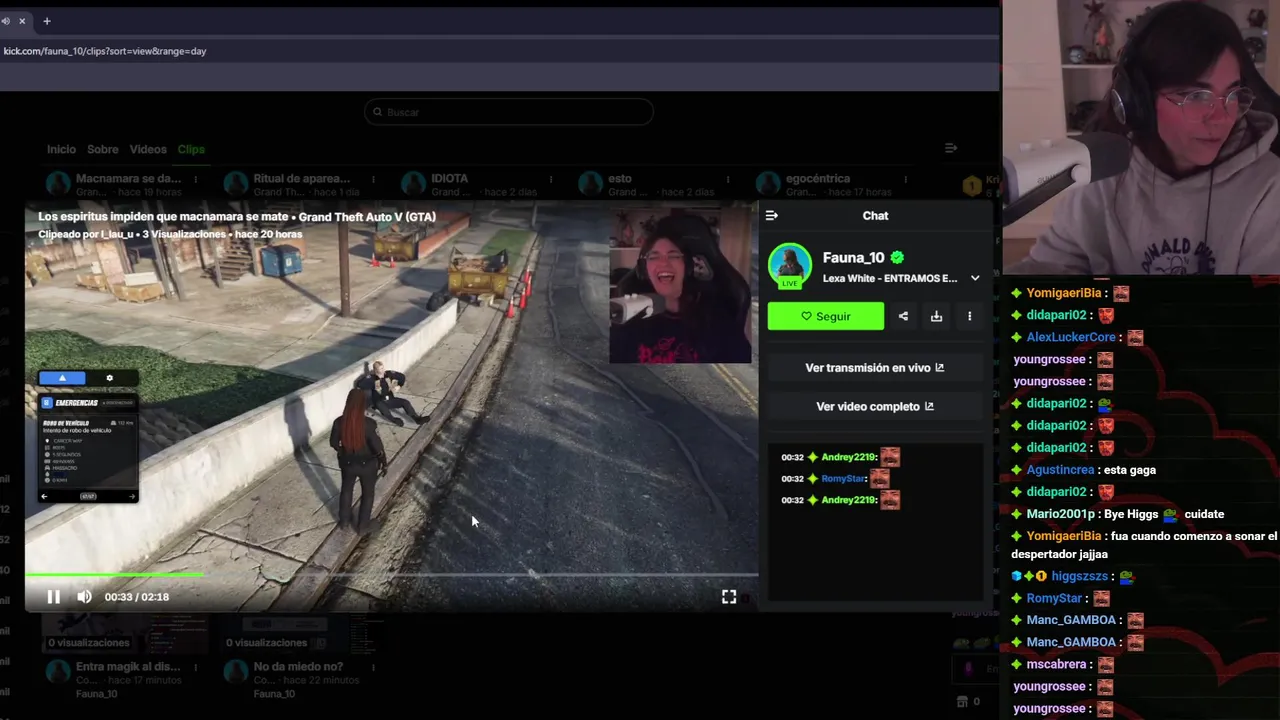Click Mario2001p 'Bye Higgs' message
The height and width of the screenshot is (720, 1280).
pos(1118,514)
